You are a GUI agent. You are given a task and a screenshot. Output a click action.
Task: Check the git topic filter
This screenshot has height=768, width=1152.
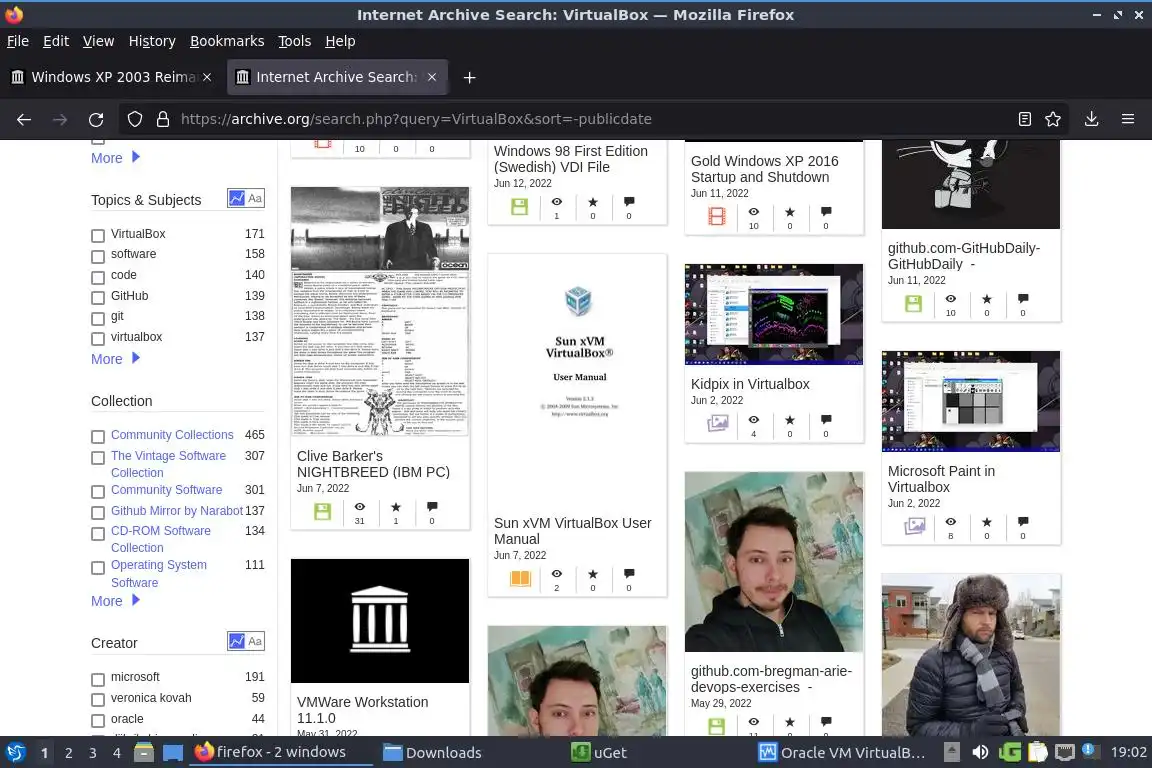[98, 318]
